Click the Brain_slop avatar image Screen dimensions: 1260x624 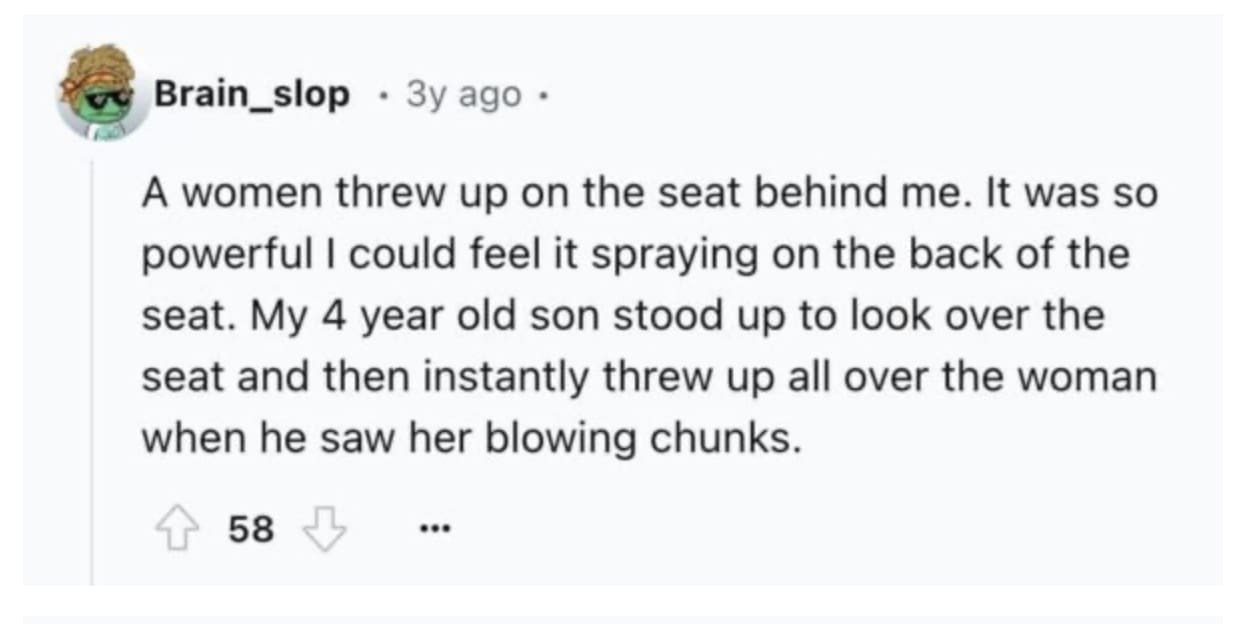coord(101,92)
